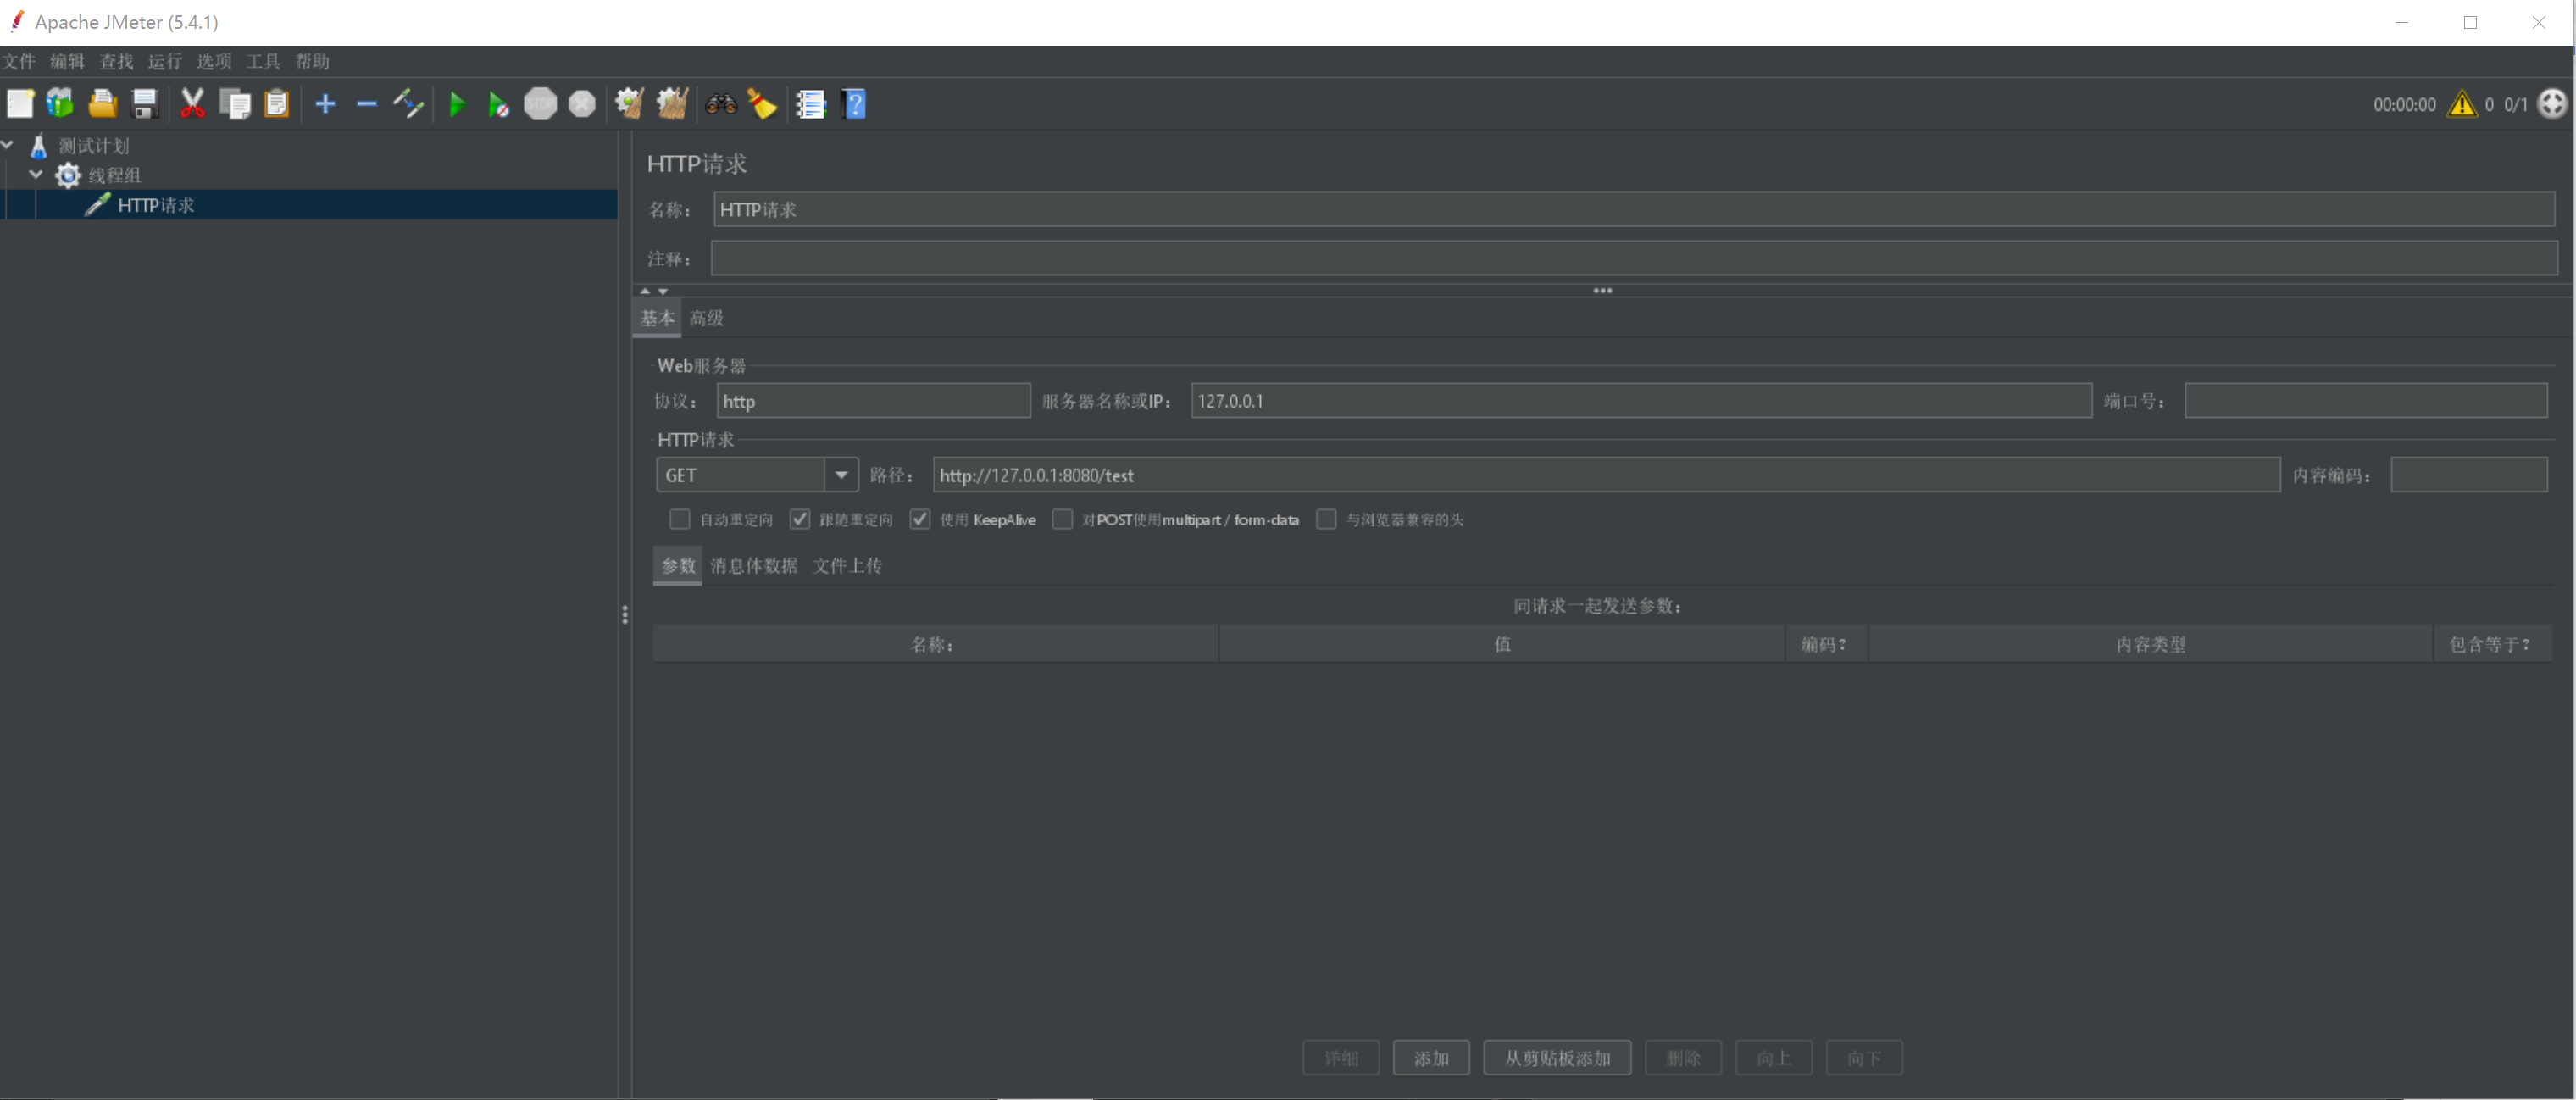Switch to the 基本 tab
Image resolution: width=2576 pixels, height=1100 pixels.
pyautogui.click(x=657, y=318)
